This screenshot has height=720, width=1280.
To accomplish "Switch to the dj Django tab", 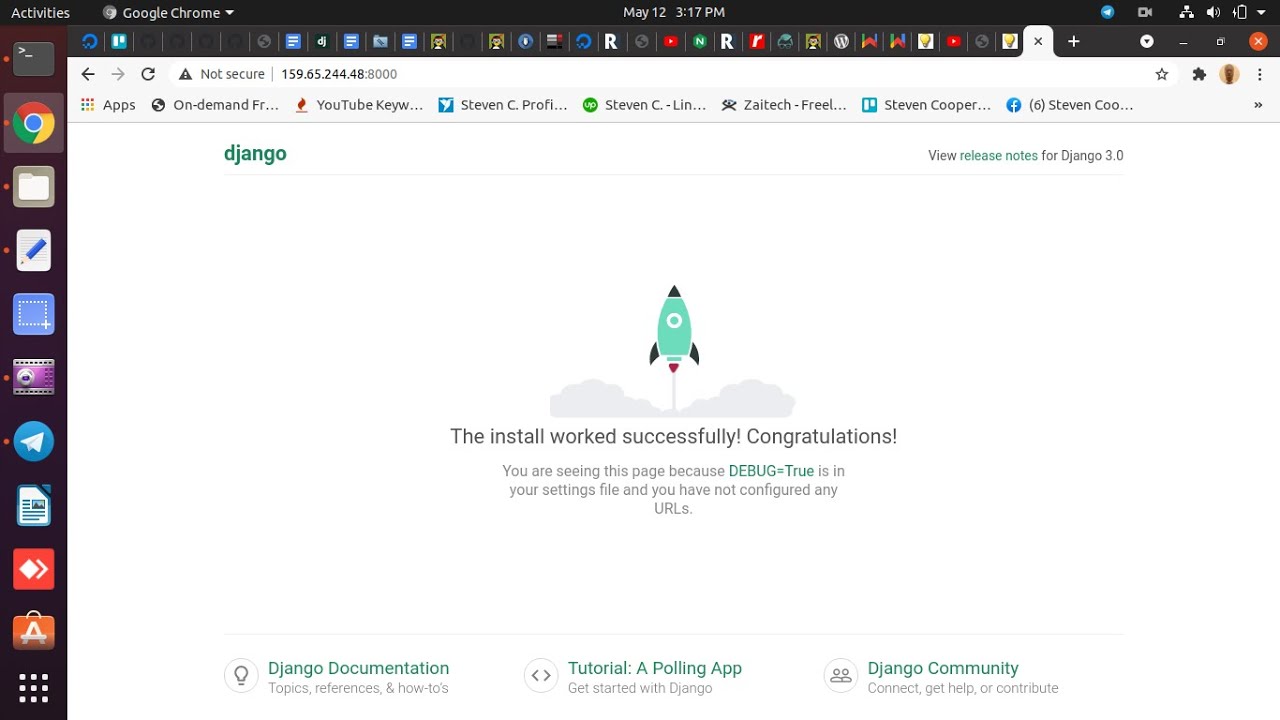I will click(322, 41).
